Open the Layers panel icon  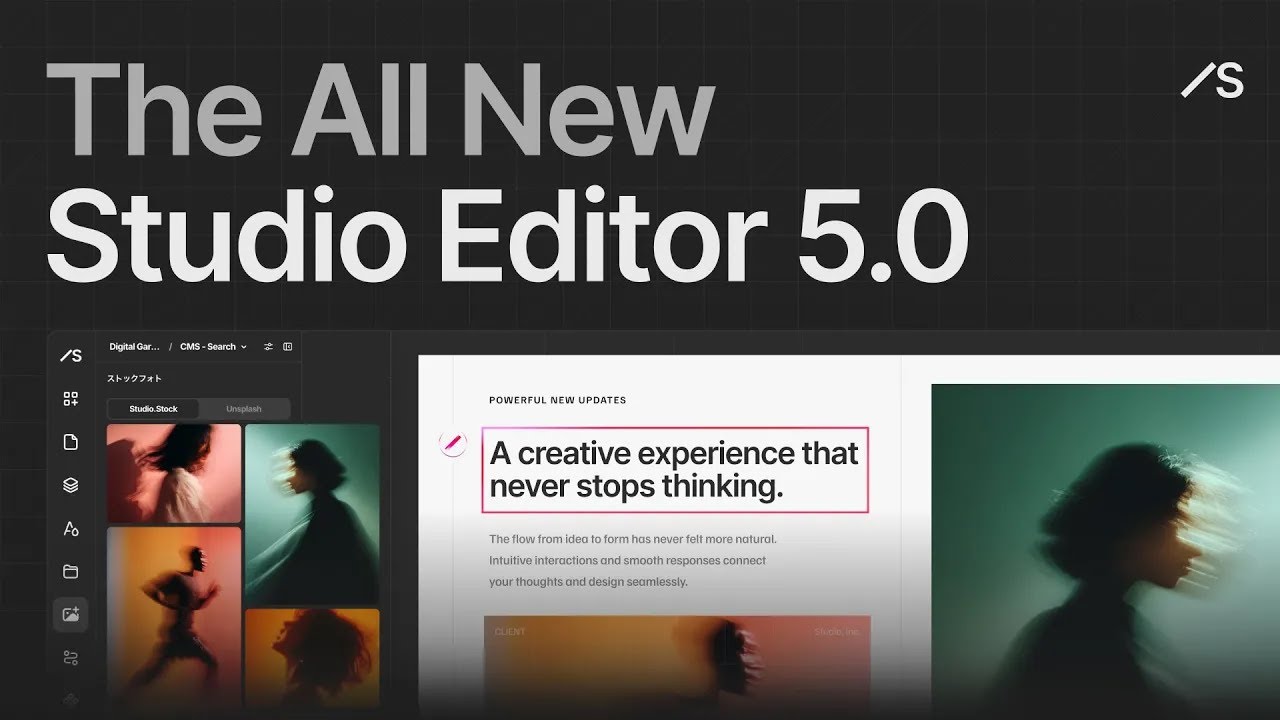click(70, 485)
